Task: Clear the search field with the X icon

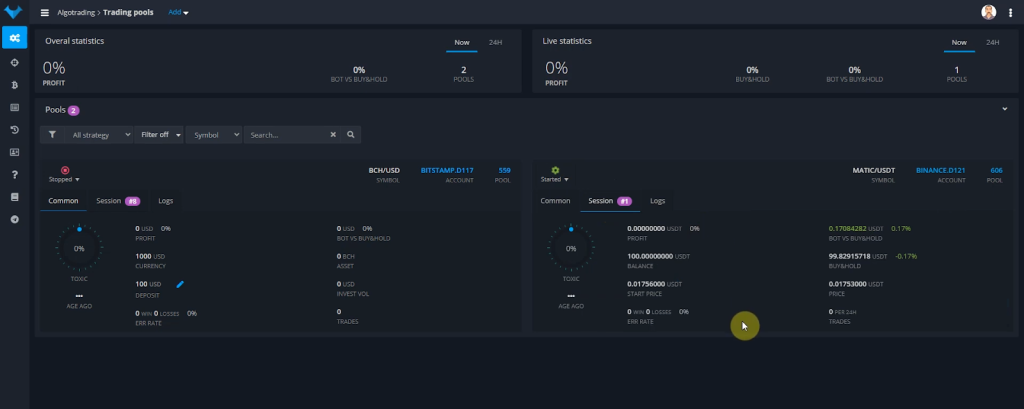Action: coord(333,134)
